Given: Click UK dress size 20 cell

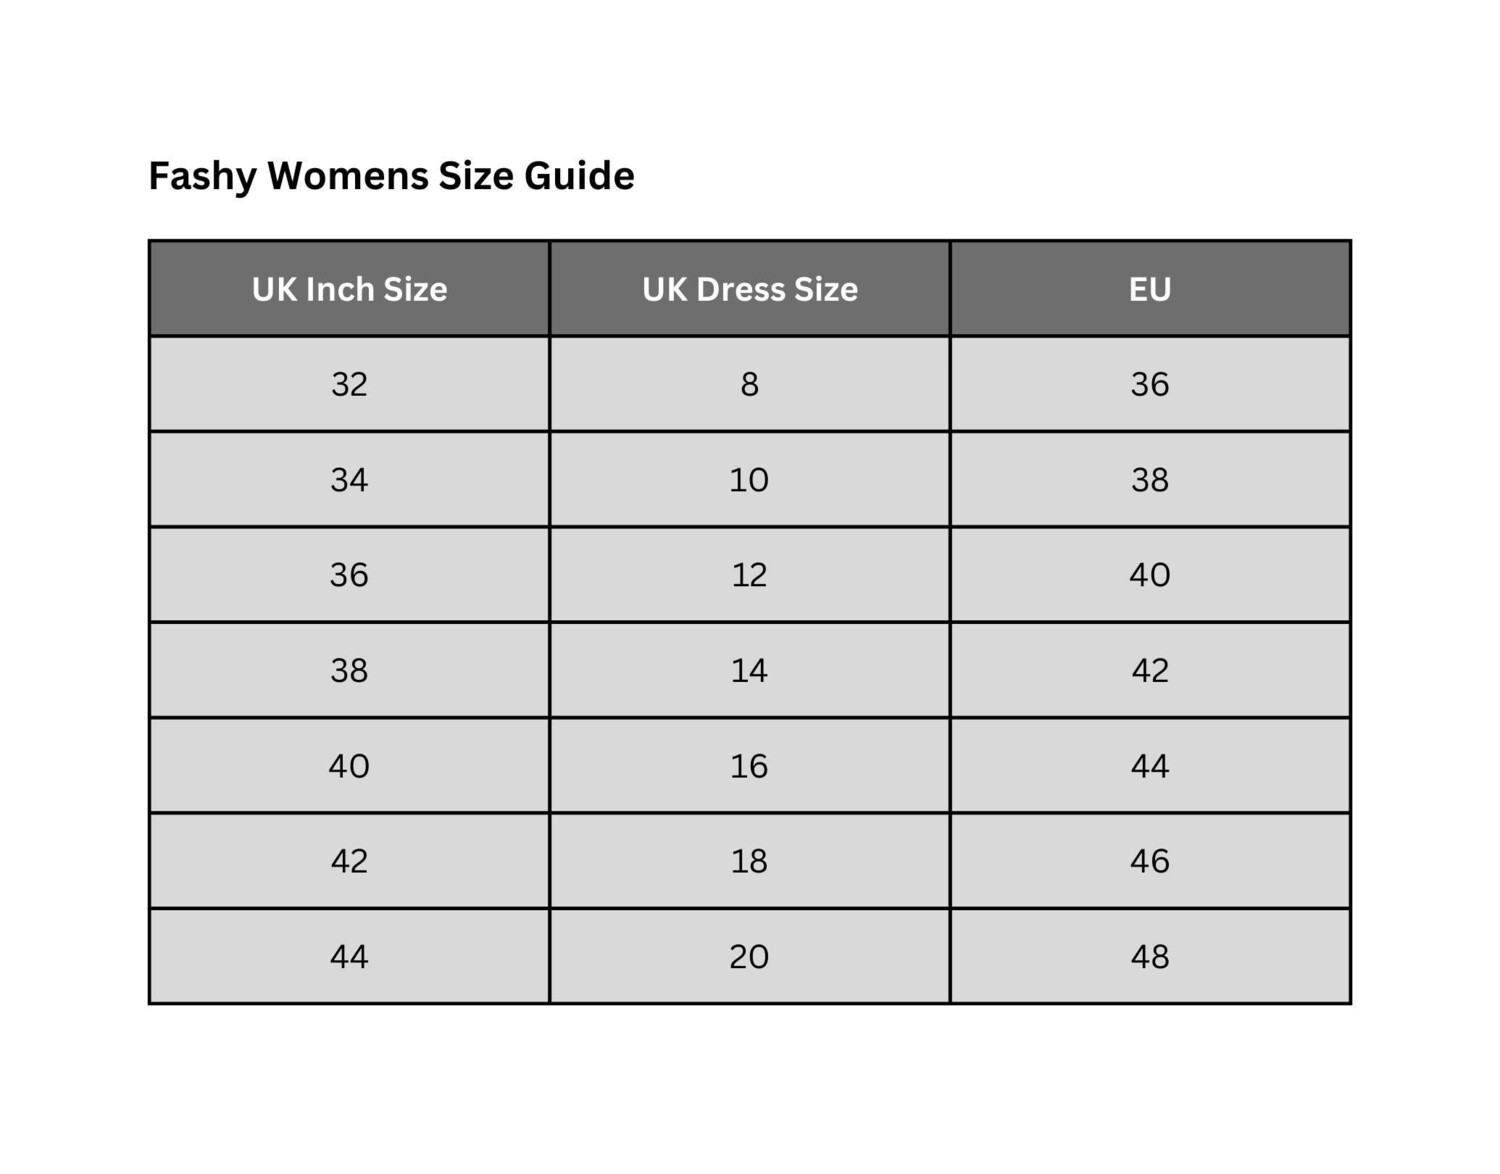Looking at the screenshot, I should point(749,957).
